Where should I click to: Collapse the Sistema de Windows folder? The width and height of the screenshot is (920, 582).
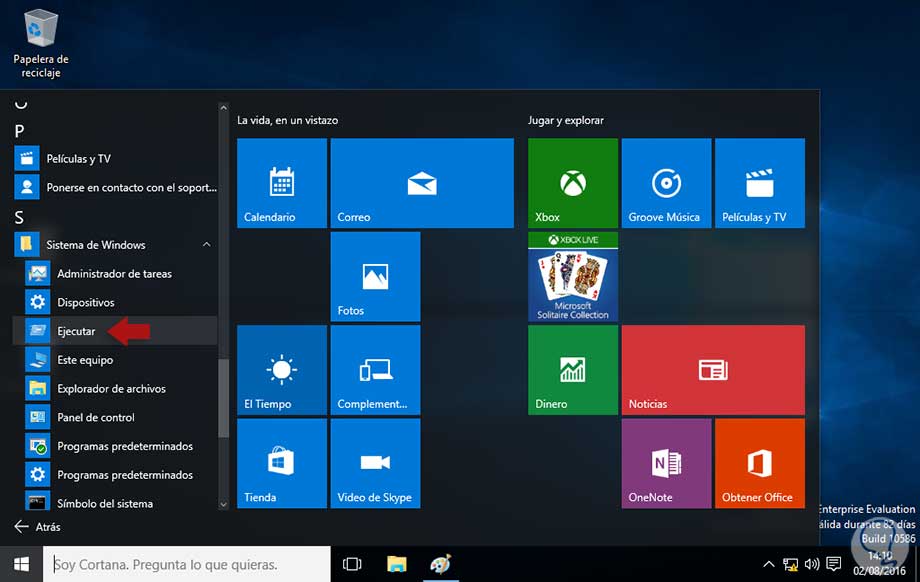coord(206,245)
